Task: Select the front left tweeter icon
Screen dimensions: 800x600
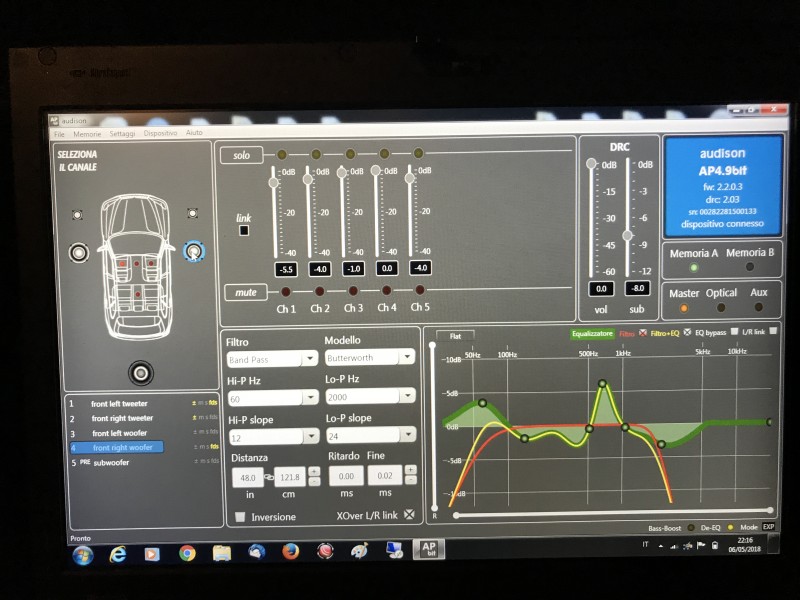Action: pos(77,215)
